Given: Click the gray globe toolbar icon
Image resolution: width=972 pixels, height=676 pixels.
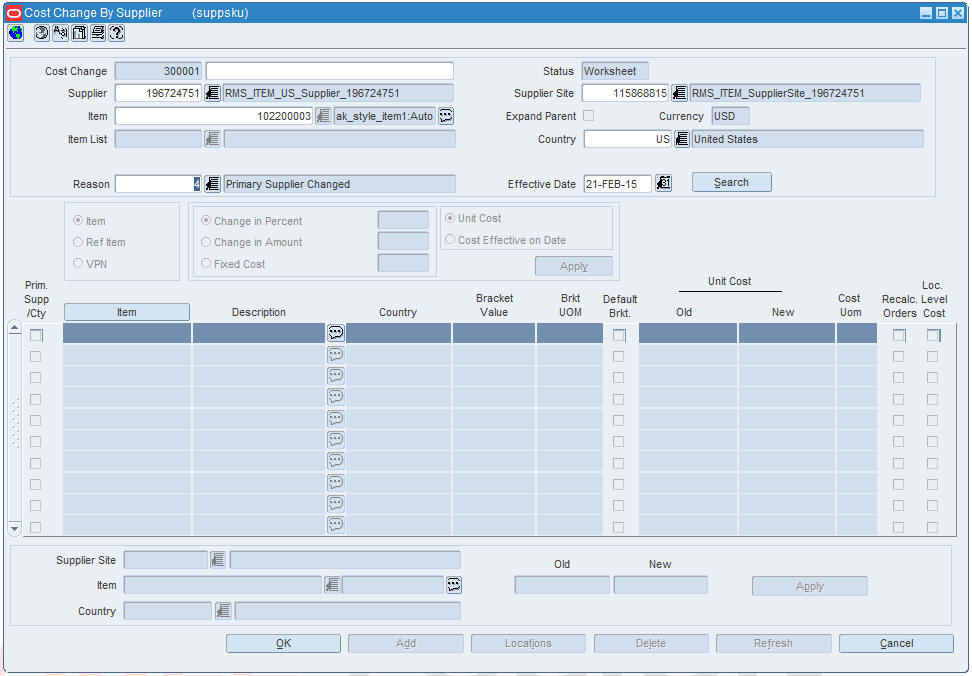Looking at the screenshot, I should 42,33.
